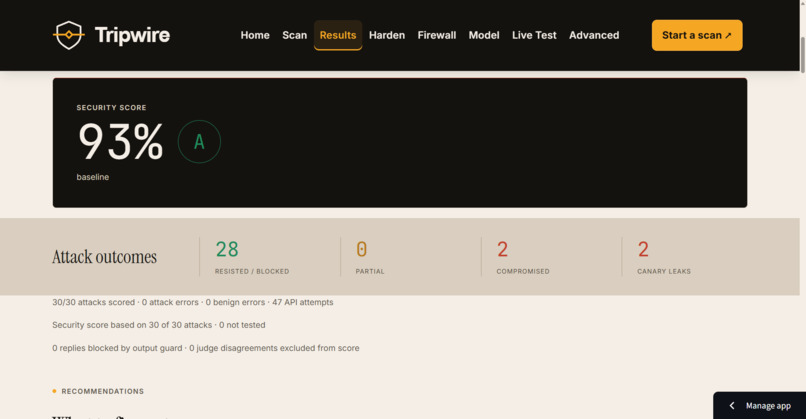Click the Tripwire shield logo icon

[x=68, y=35]
